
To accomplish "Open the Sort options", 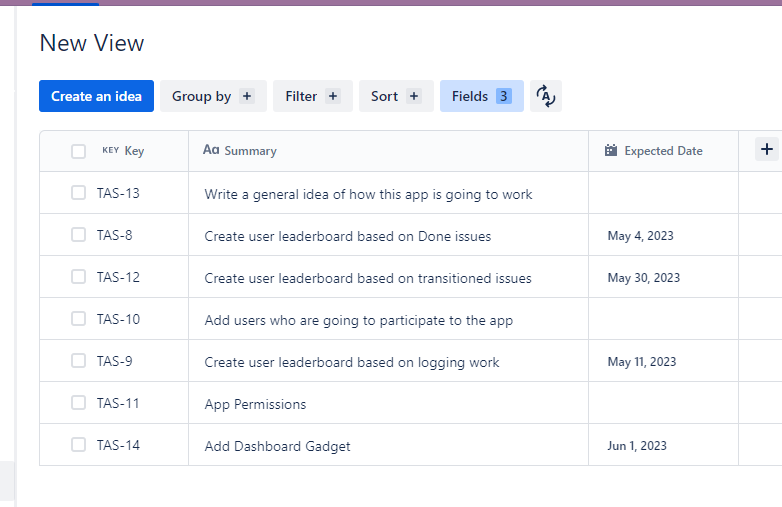I will 396,96.
